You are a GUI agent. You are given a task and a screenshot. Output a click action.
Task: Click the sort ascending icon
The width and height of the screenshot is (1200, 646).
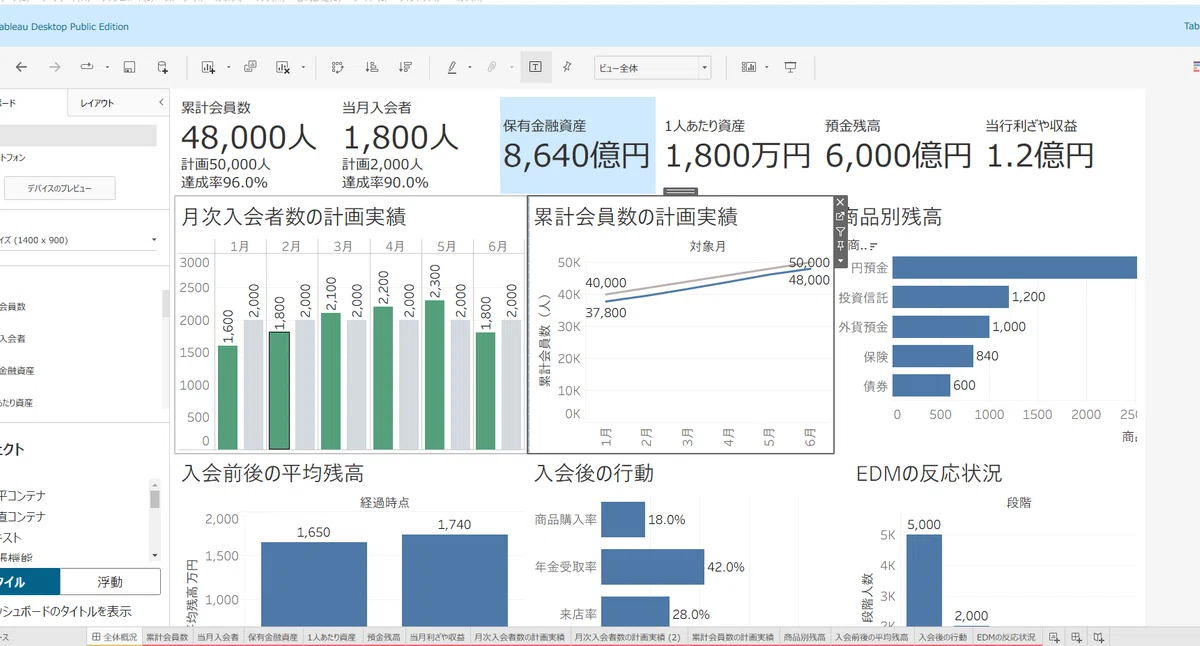[371, 67]
